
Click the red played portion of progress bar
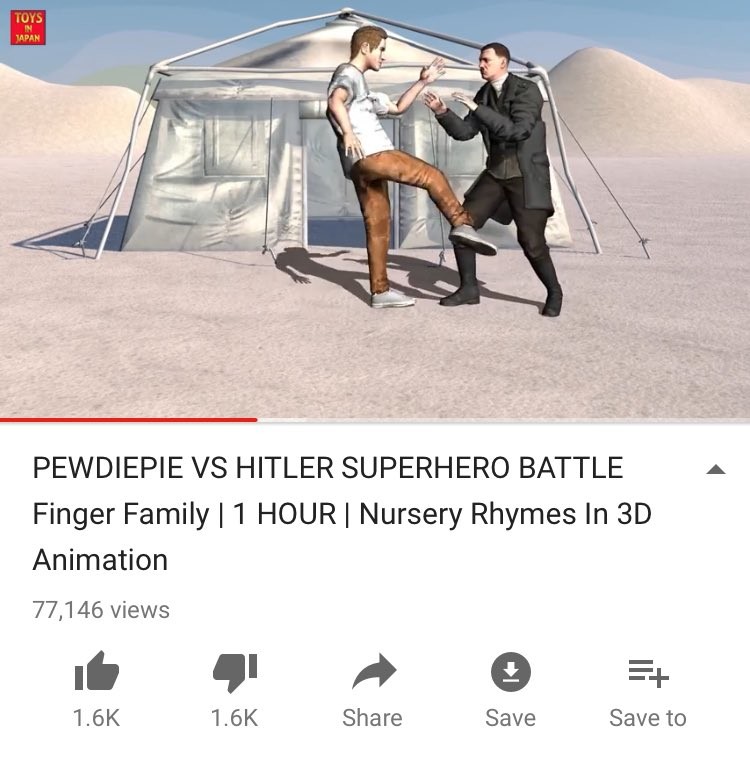pyautogui.click(x=128, y=420)
